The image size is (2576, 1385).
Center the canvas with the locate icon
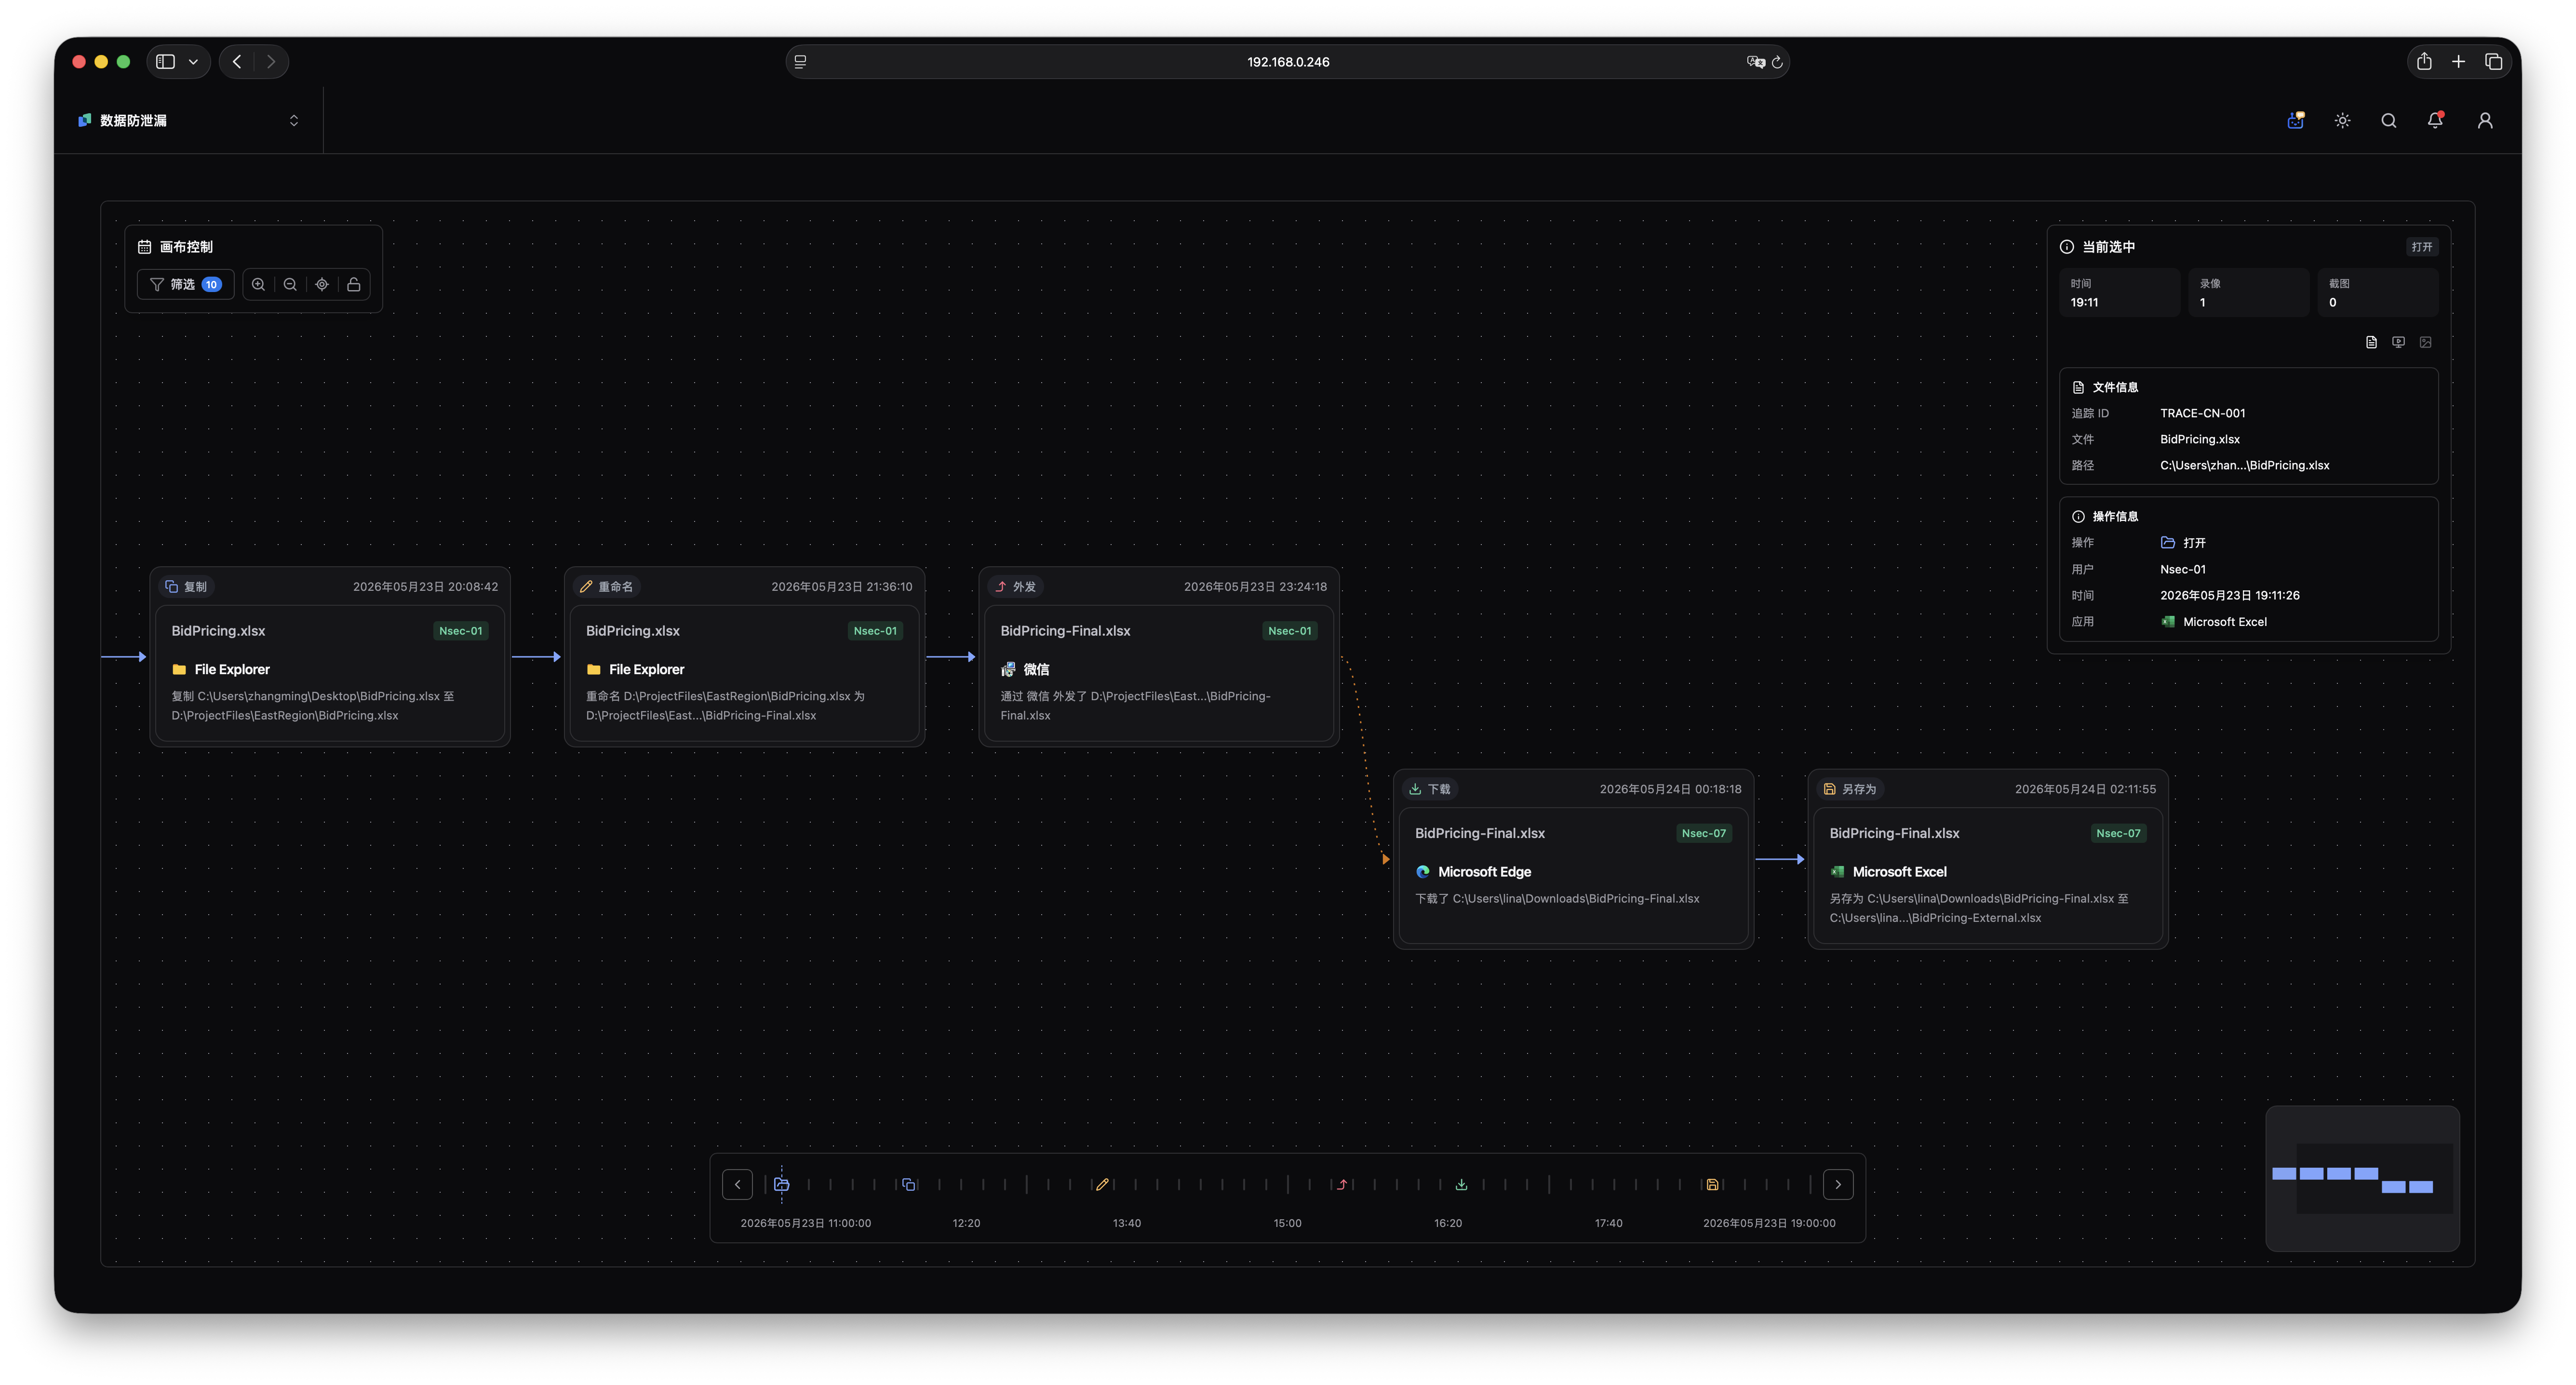coord(322,284)
